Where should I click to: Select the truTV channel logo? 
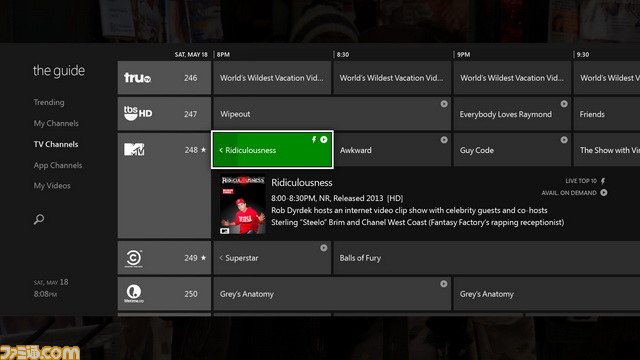tap(138, 78)
